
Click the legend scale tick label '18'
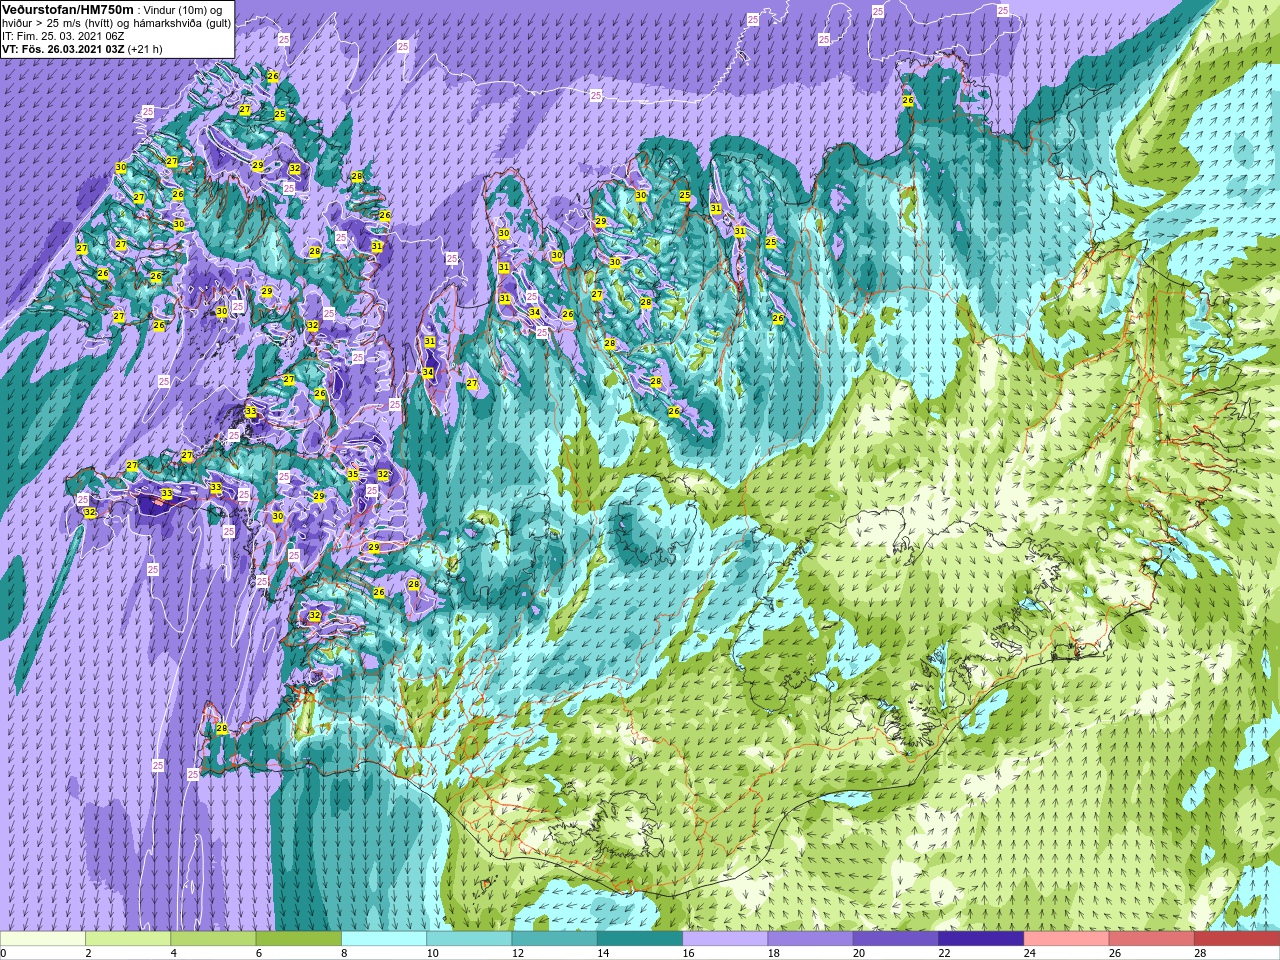pos(774,953)
